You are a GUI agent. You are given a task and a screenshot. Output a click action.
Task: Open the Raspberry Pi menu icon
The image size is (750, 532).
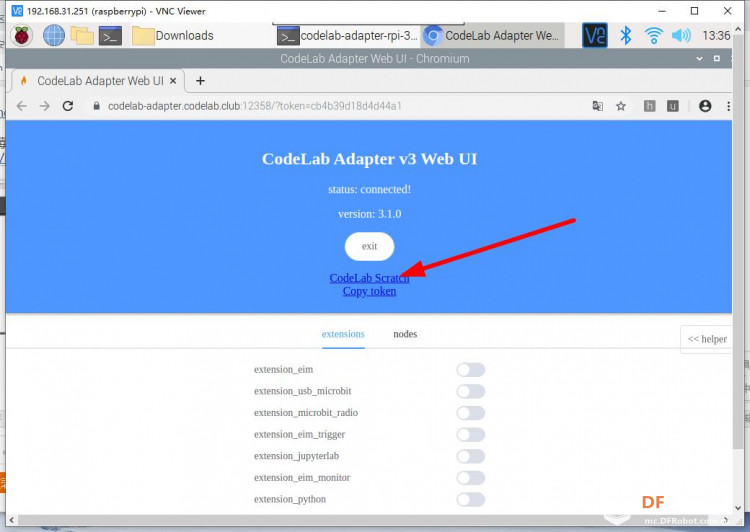[x=22, y=35]
